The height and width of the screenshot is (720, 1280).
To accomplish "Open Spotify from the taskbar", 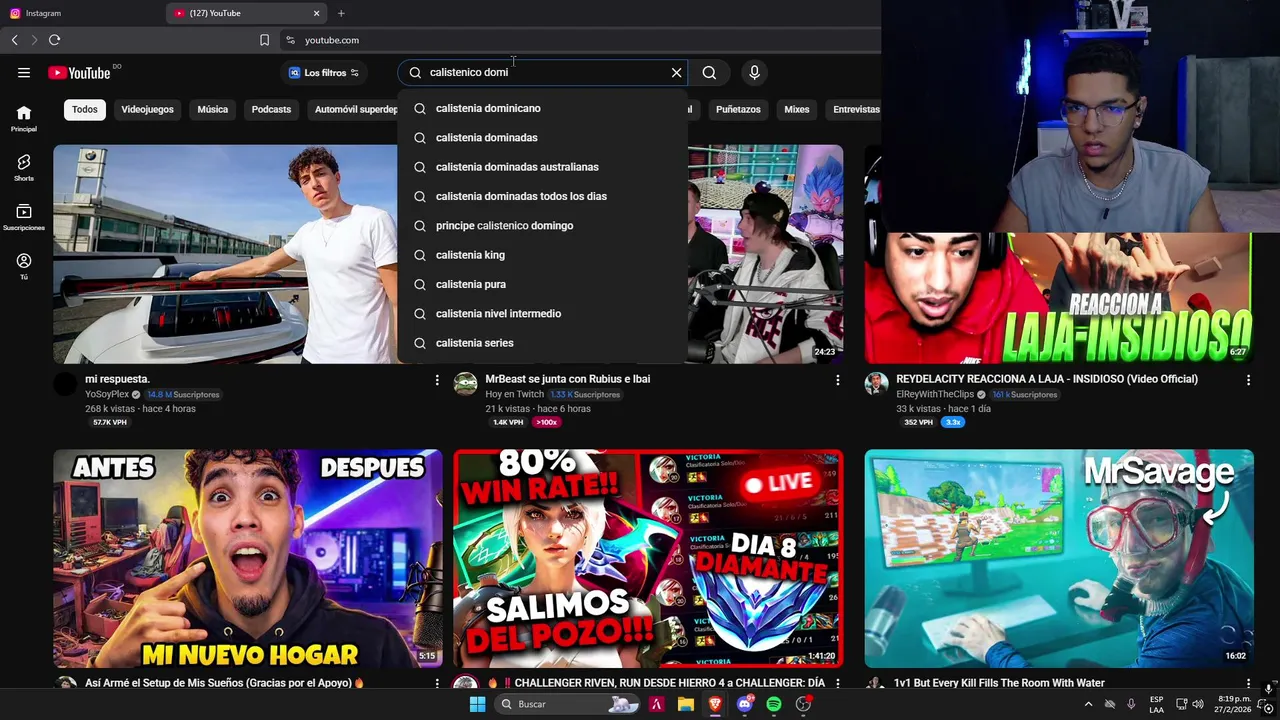I will coord(774,704).
